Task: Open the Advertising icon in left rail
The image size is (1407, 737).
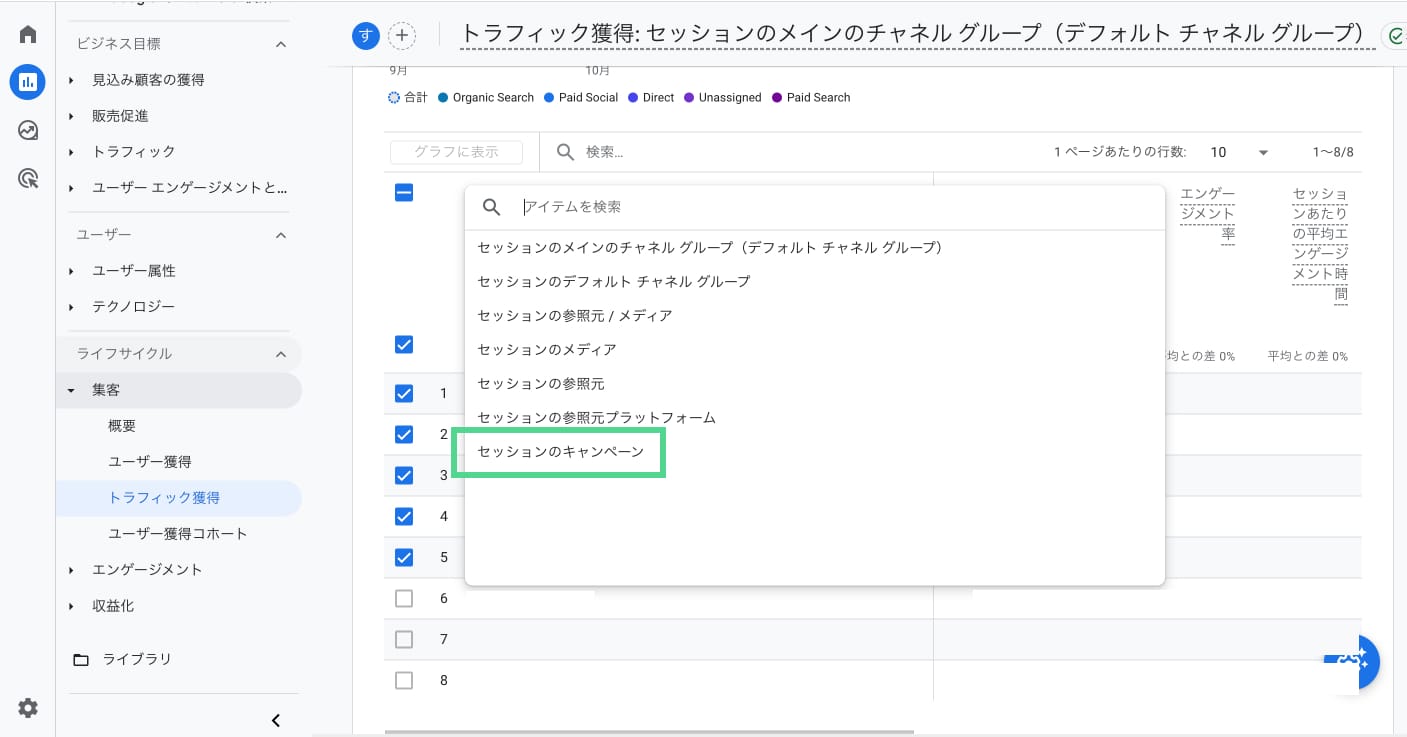Action: [x=28, y=179]
